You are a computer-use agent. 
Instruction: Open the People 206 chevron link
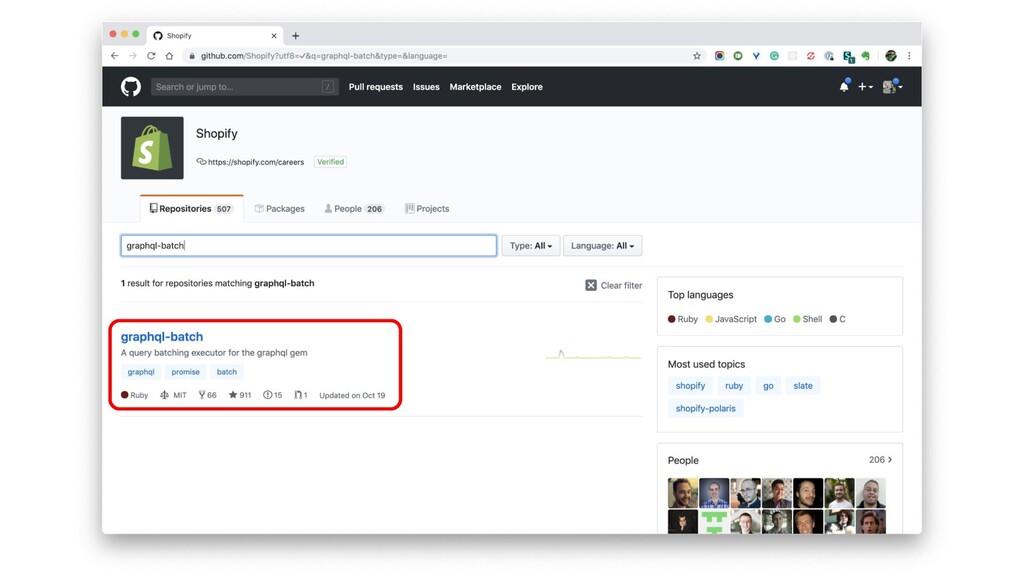880,460
